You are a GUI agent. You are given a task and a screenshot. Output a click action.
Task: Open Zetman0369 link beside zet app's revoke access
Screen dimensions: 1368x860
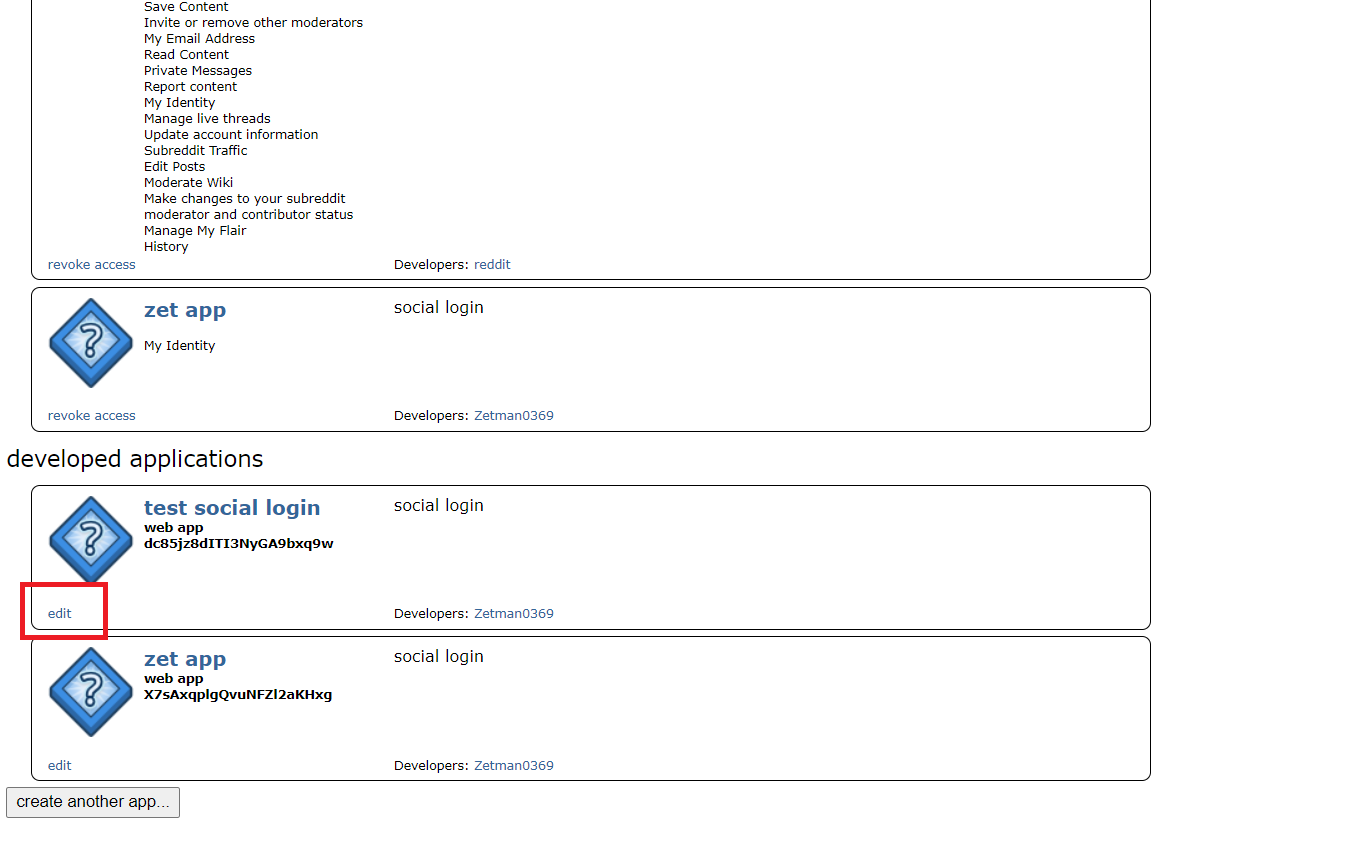pos(513,416)
